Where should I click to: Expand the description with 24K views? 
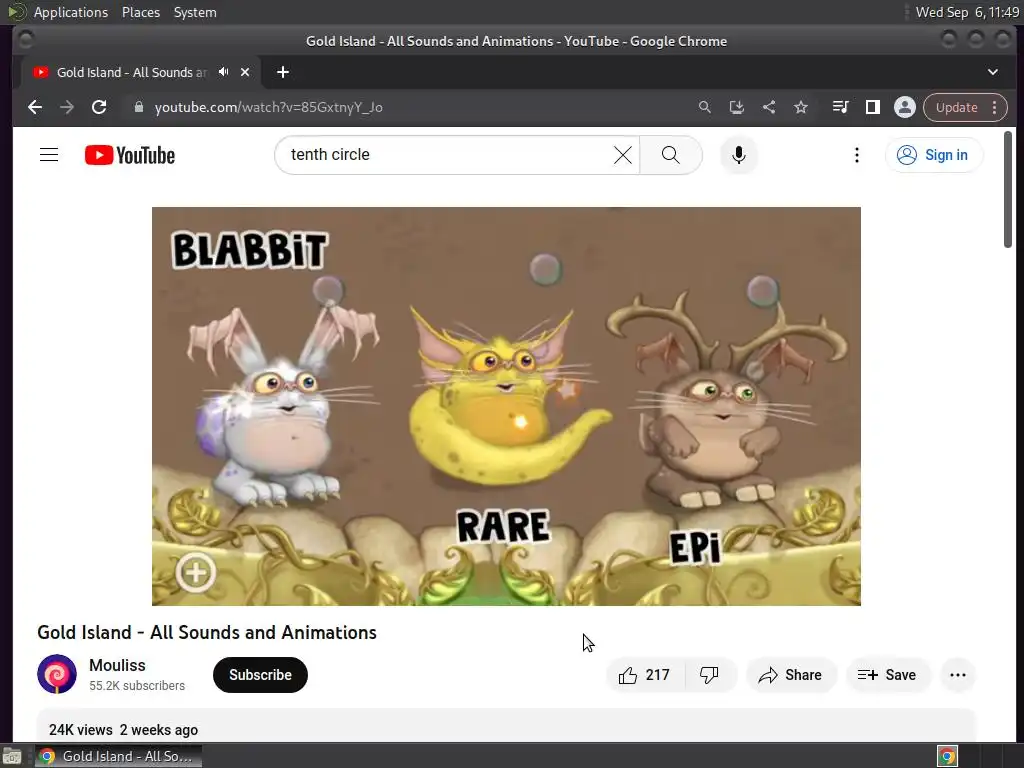tap(506, 726)
